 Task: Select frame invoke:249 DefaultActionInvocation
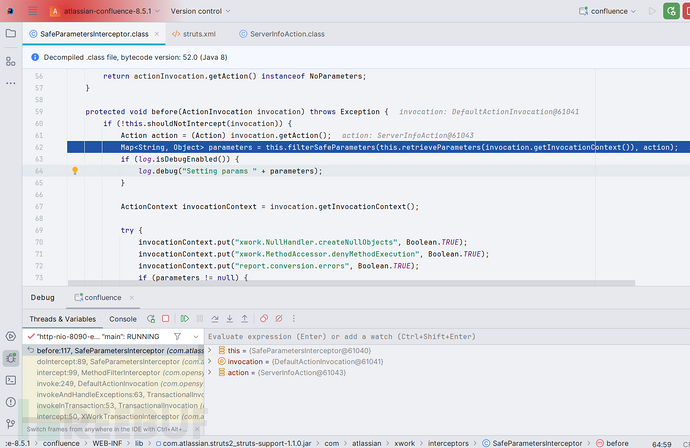coord(114,383)
